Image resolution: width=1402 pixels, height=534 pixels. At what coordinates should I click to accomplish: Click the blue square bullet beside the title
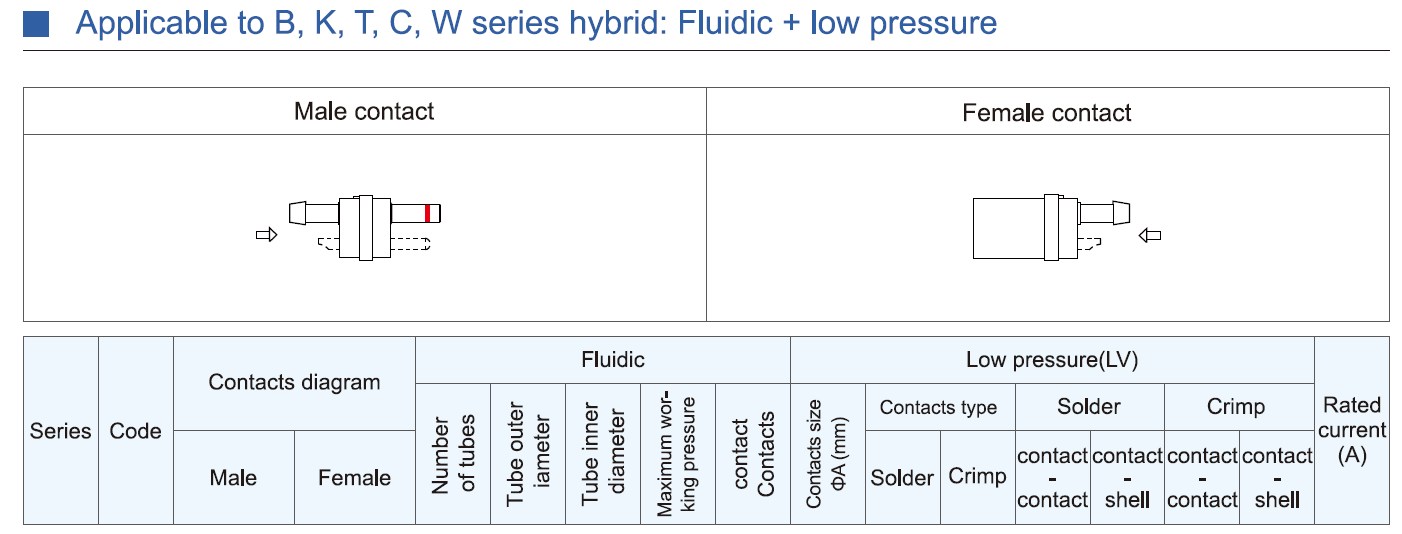click(x=36, y=24)
